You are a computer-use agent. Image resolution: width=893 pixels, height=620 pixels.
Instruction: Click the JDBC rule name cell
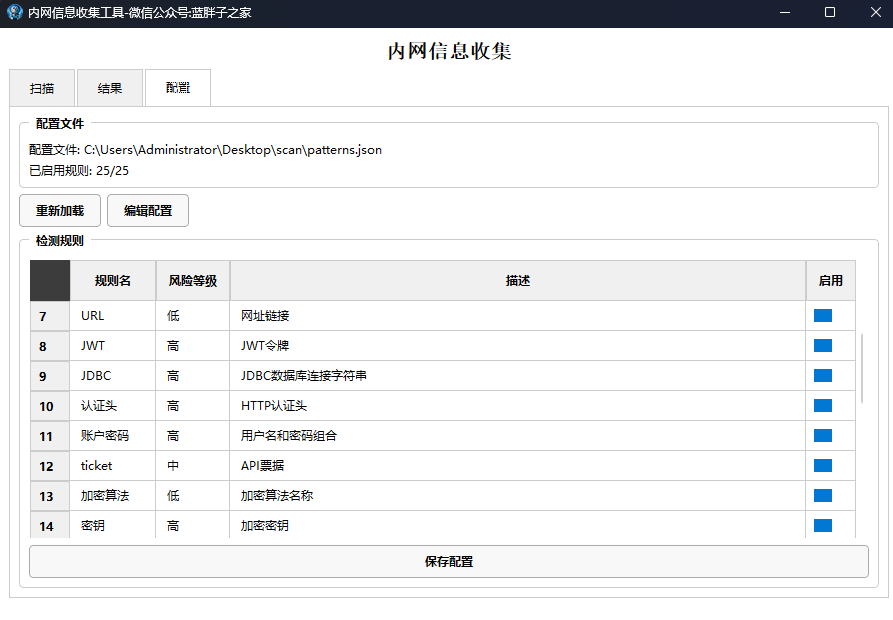[x=113, y=376]
